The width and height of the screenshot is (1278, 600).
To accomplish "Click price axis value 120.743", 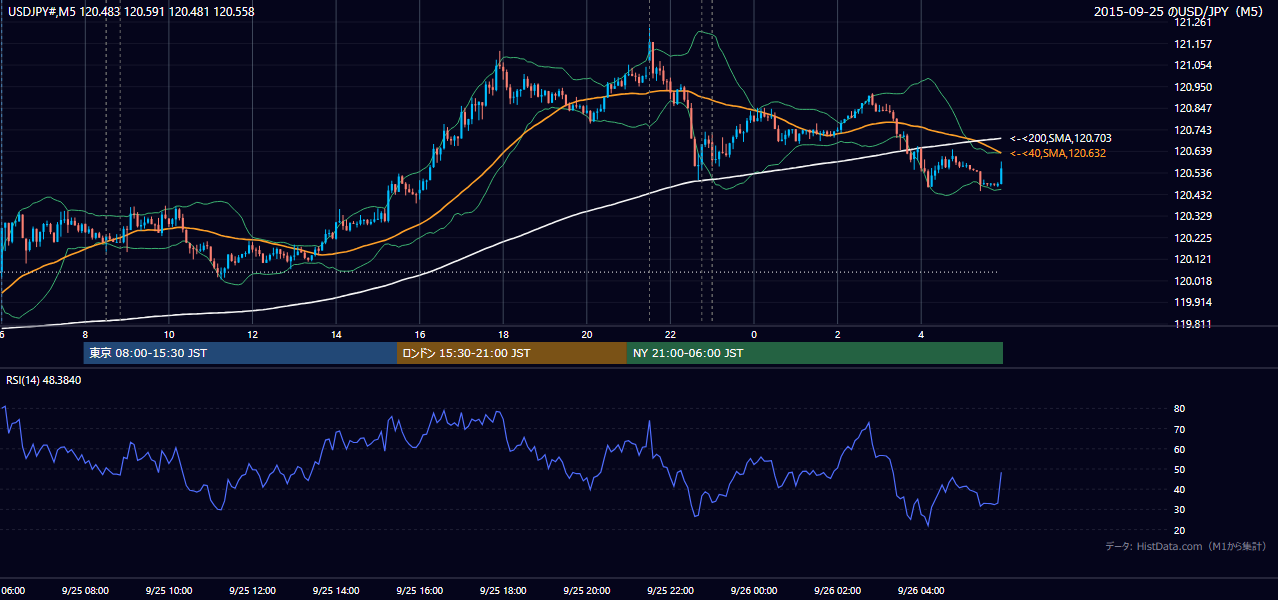I will pos(1194,130).
